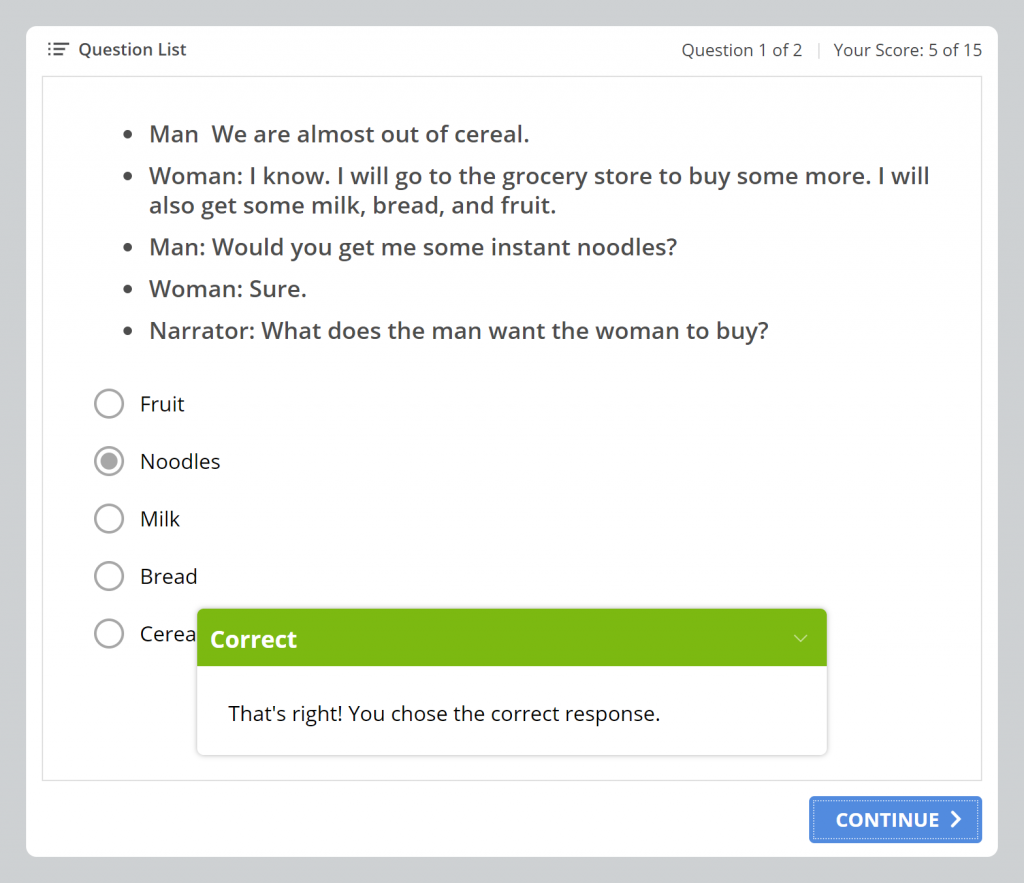Click the Milk answer label text
The image size is (1024, 883).
click(160, 519)
